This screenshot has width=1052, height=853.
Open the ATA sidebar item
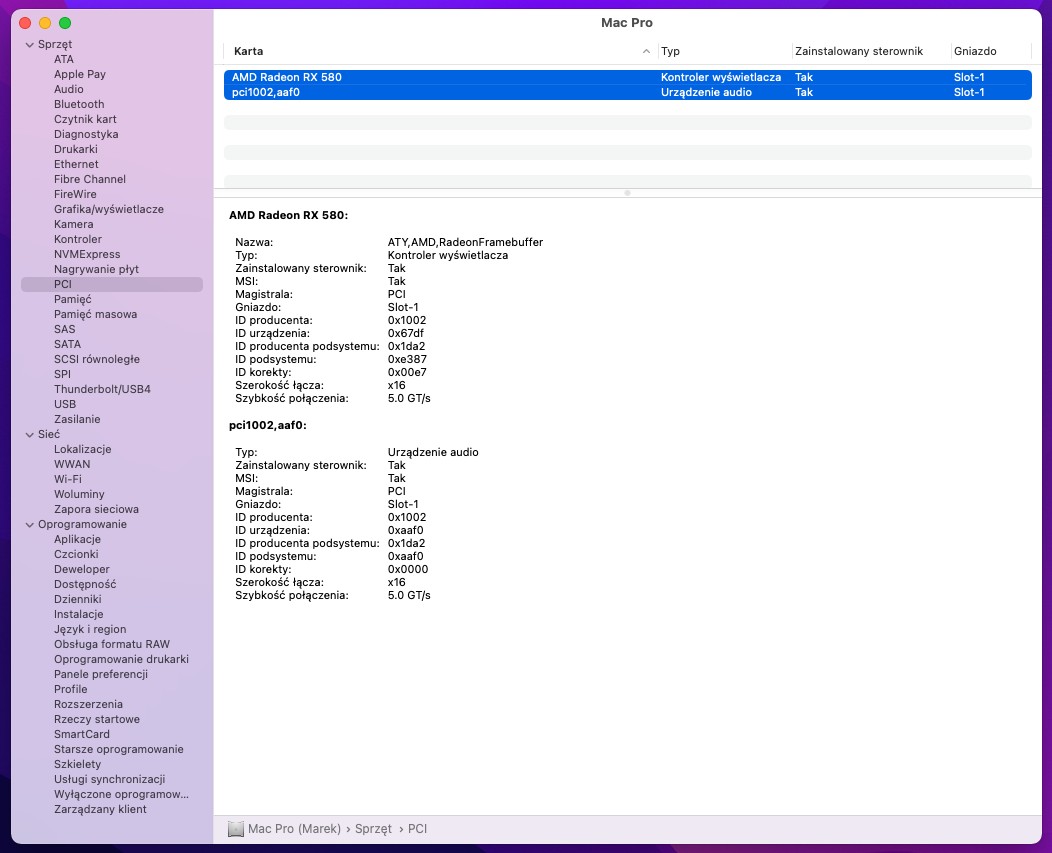pyautogui.click(x=64, y=59)
